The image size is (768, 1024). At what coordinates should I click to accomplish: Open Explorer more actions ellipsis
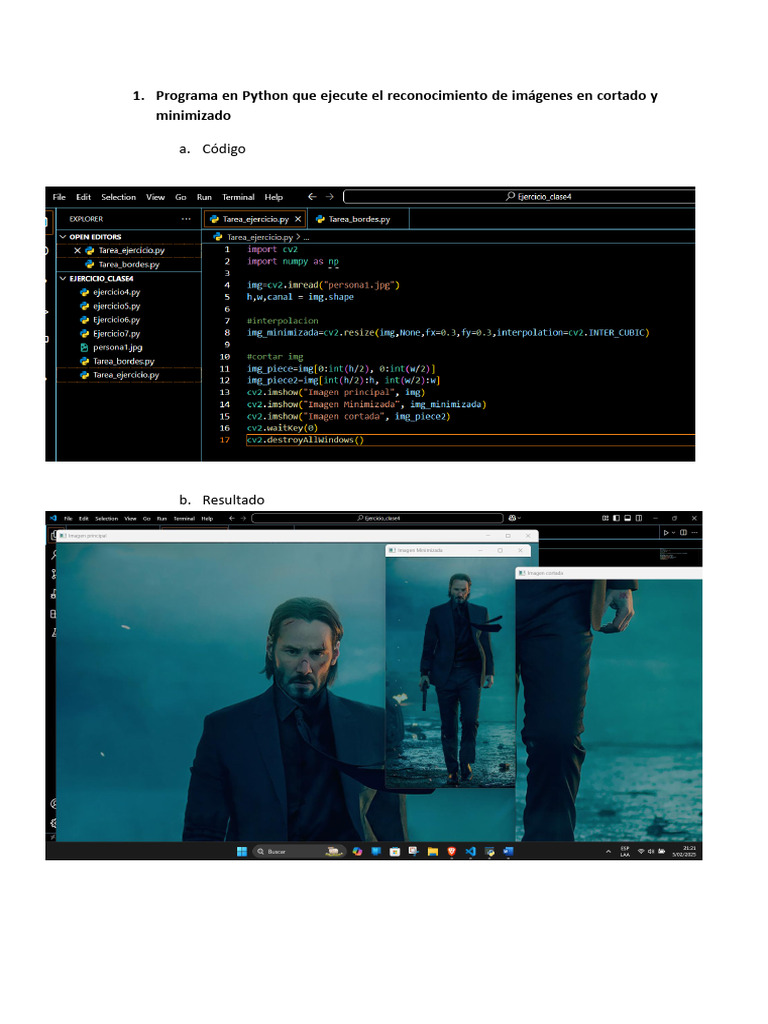(186, 219)
